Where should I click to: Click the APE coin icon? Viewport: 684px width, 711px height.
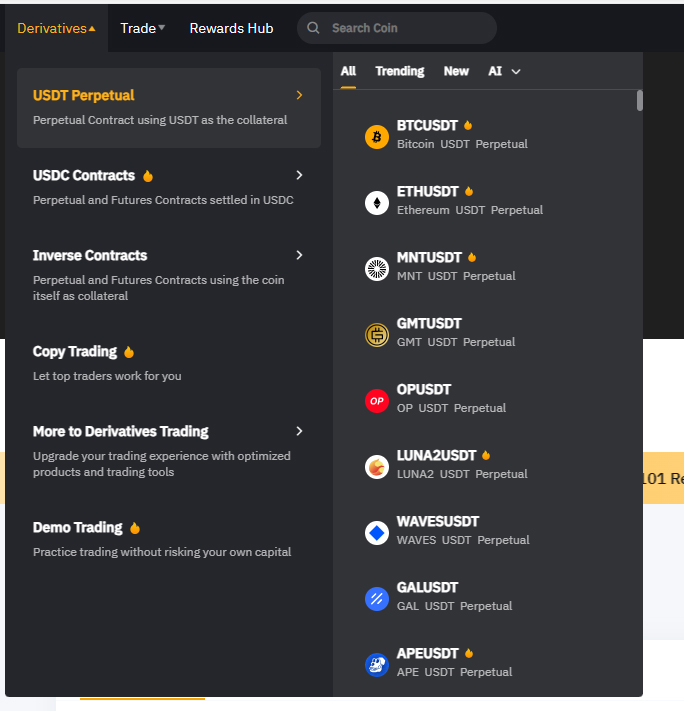[377, 665]
